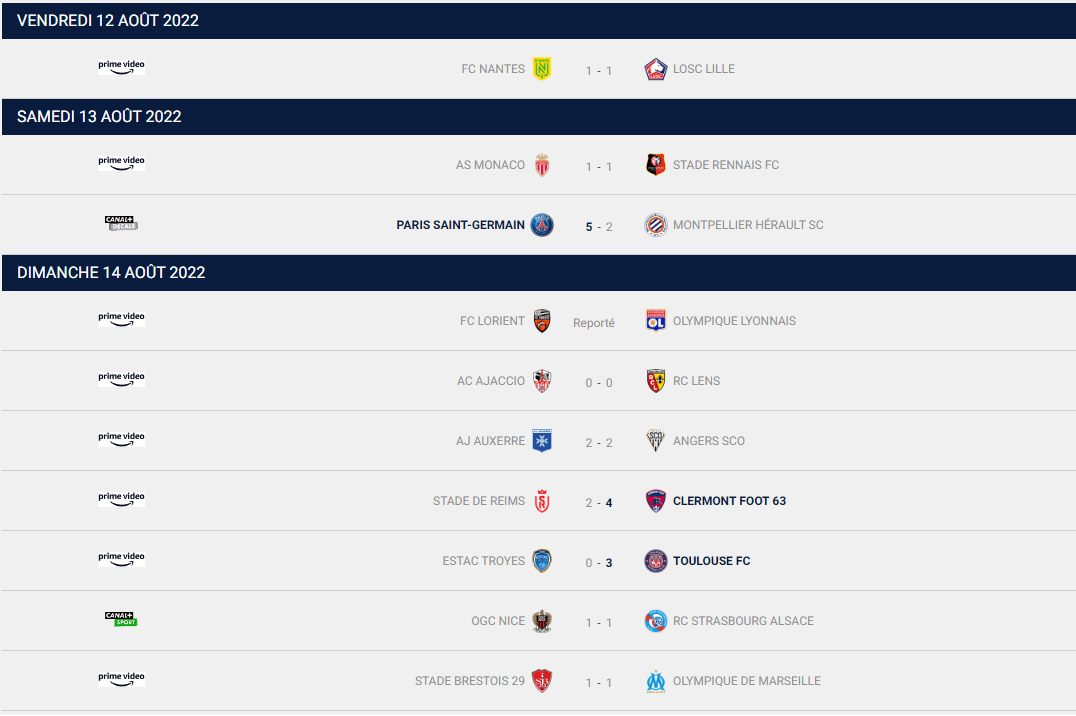
Task: Click the Stade Brestois 29 team name
Action: pyautogui.click(x=470, y=681)
